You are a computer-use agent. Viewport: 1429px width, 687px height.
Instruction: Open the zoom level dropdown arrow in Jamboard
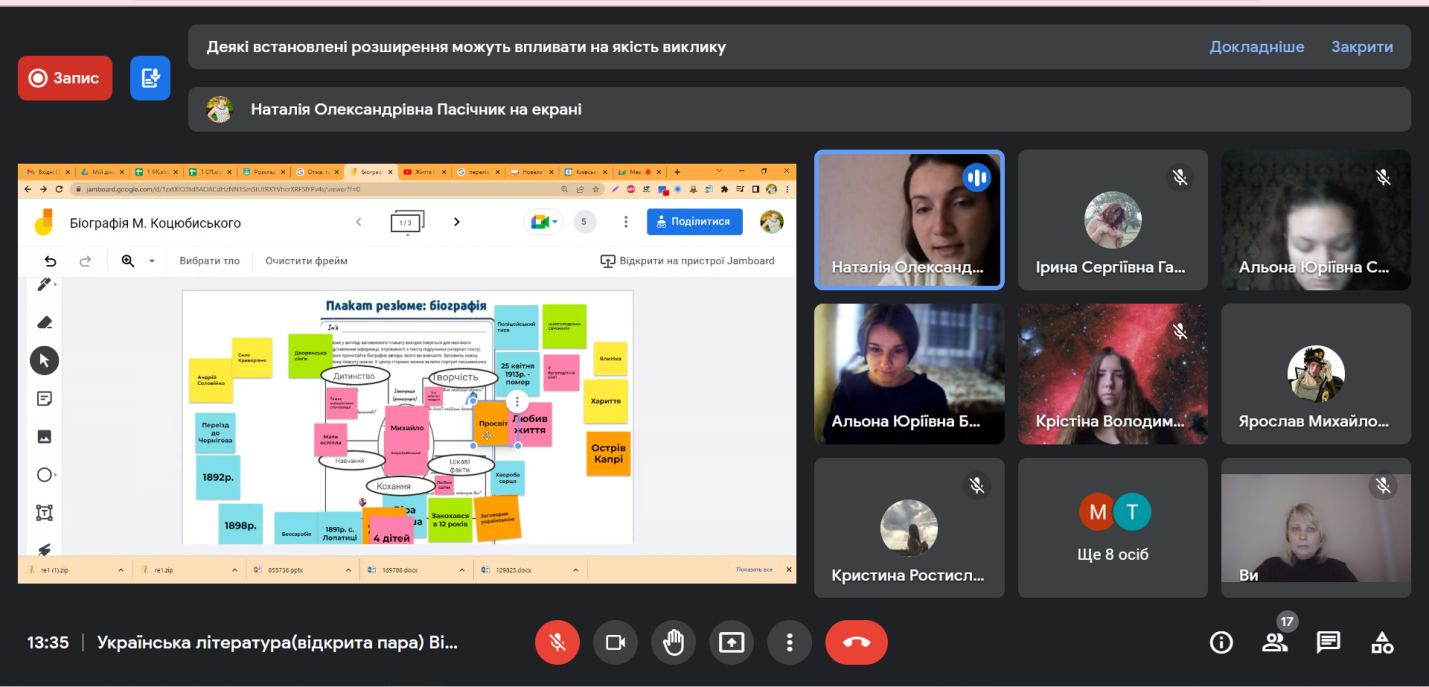pos(152,261)
